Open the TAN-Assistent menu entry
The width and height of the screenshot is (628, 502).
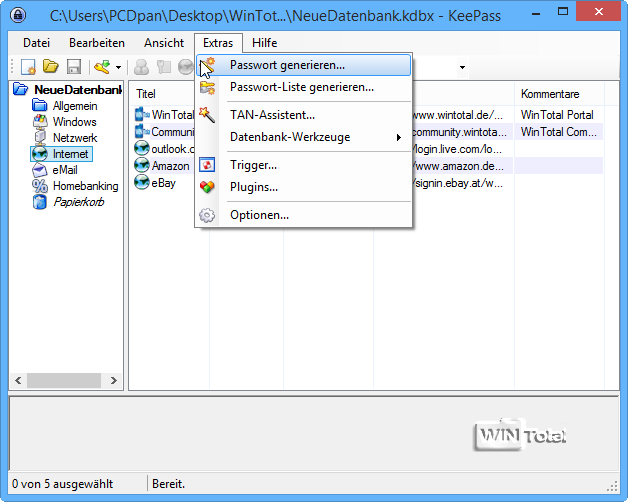coord(304,115)
